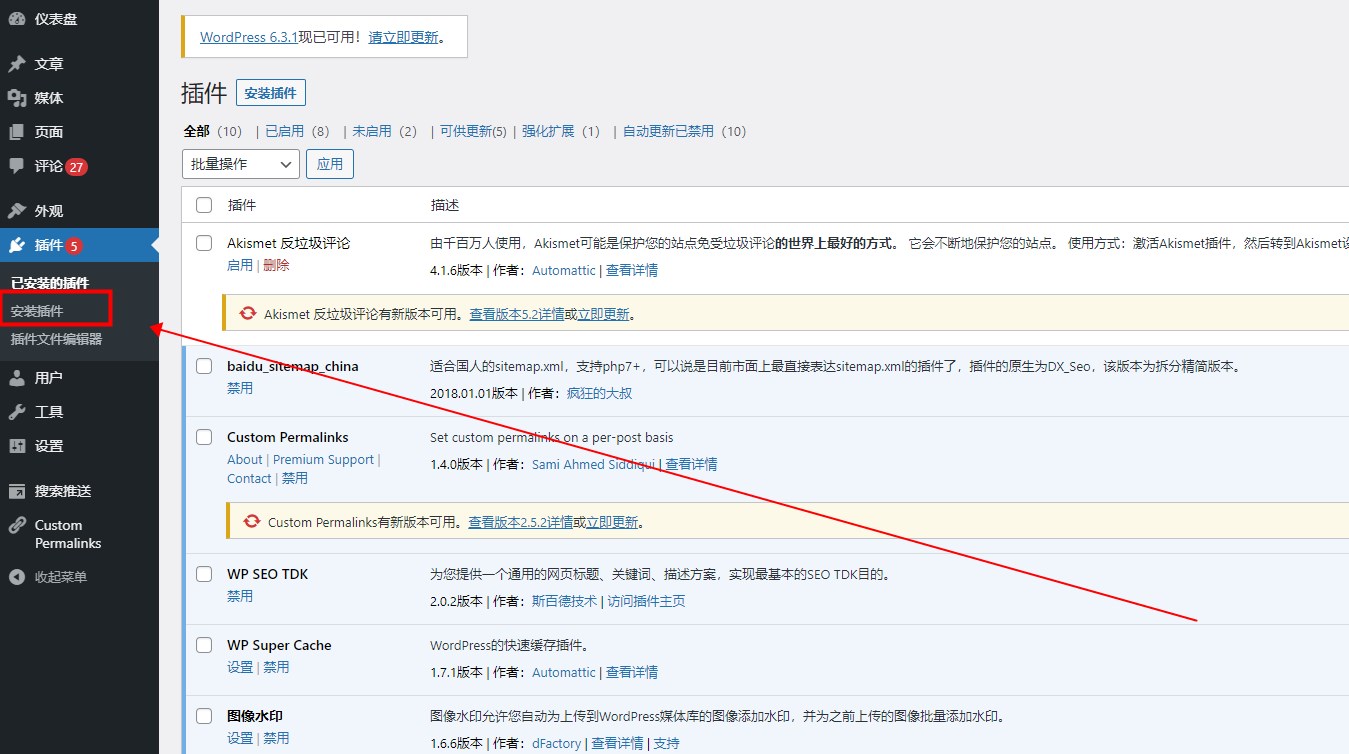The width and height of the screenshot is (1349, 754).
Task: Click the update icon in Akismet notice
Action: [x=248, y=313]
